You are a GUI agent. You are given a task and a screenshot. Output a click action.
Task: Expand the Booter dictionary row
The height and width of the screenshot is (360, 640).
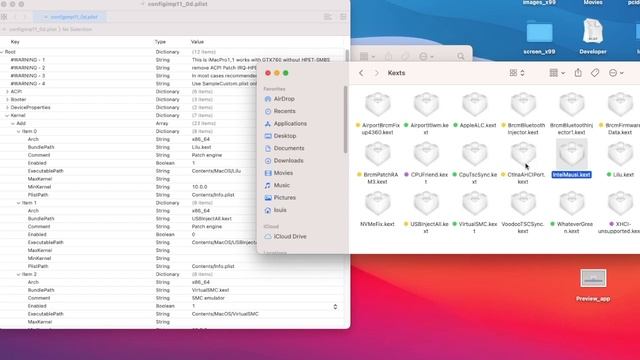(x=7, y=100)
